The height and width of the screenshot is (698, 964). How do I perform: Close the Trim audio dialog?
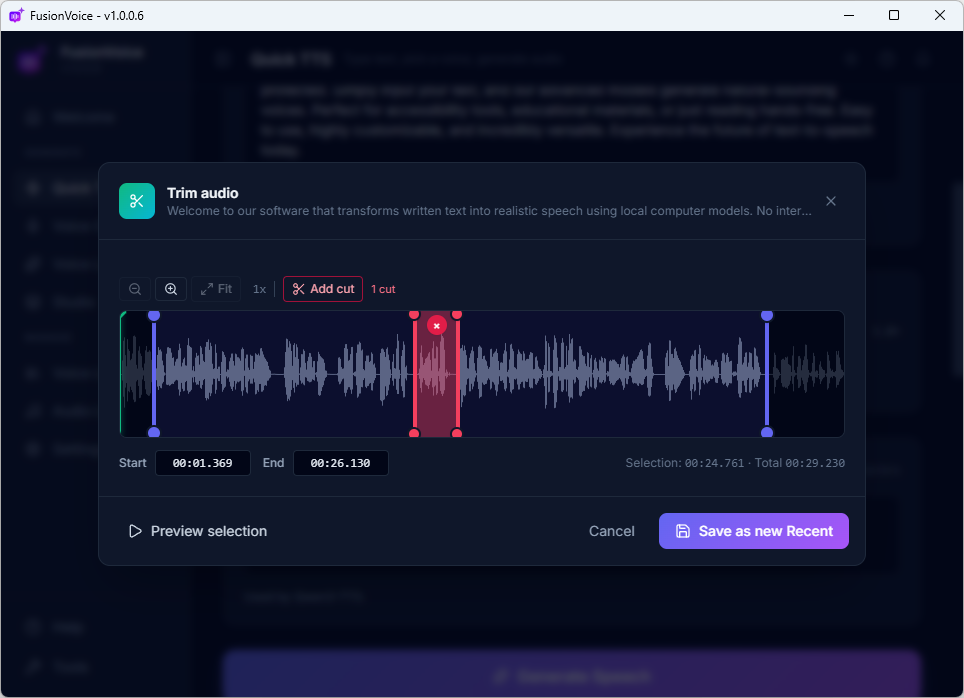click(x=831, y=201)
